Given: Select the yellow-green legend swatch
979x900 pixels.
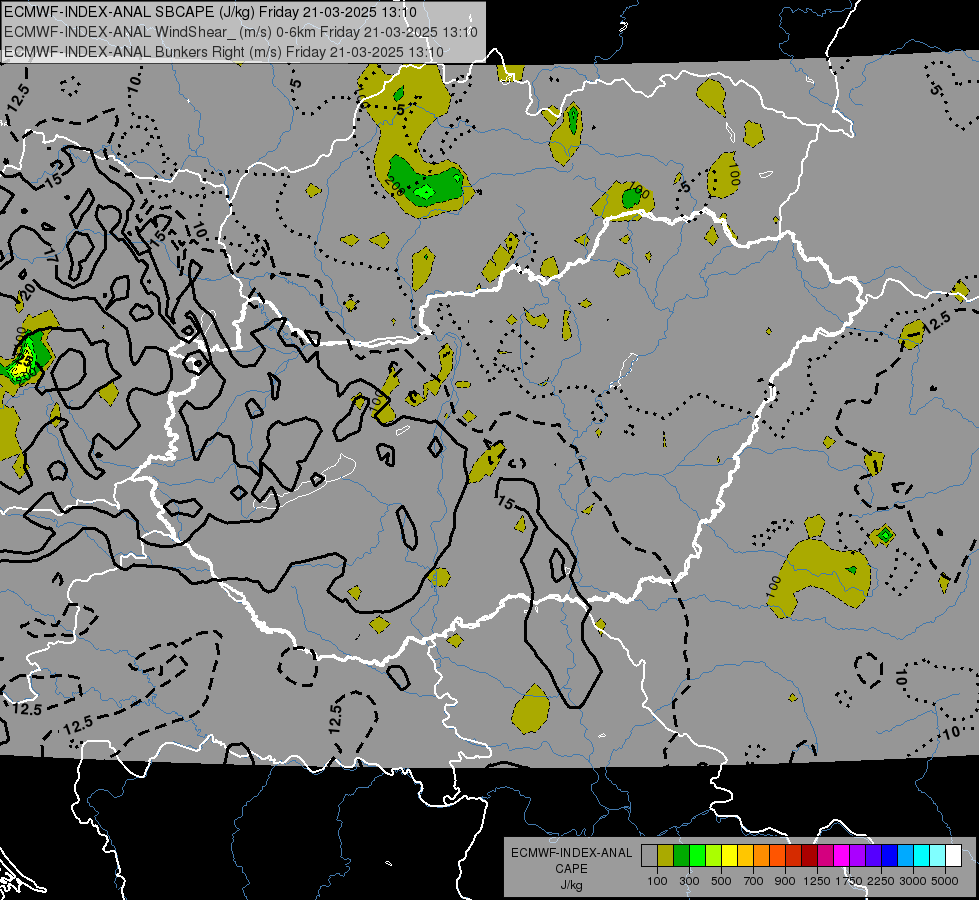Looking at the screenshot, I should click(714, 856).
